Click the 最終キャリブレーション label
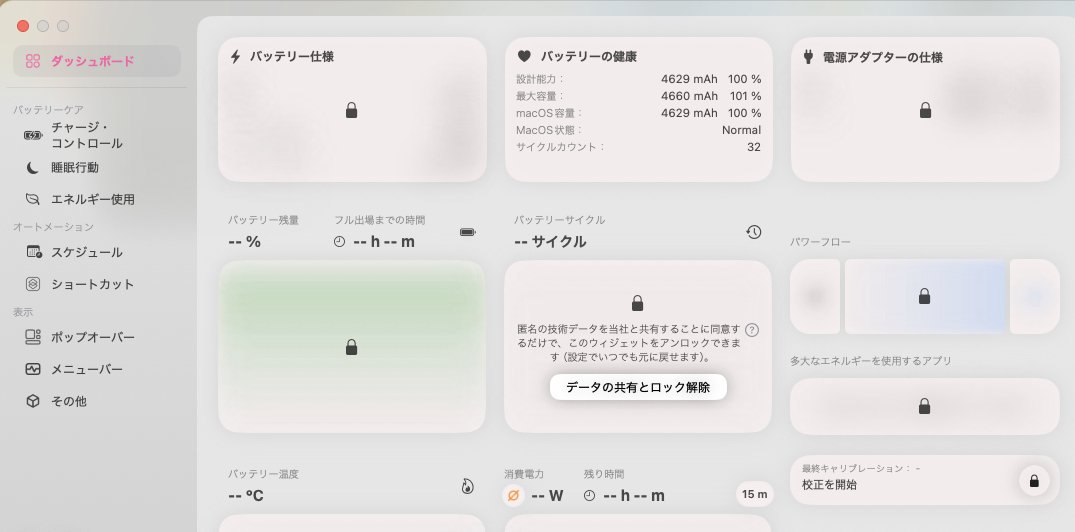The width and height of the screenshot is (1075, 532). [x=857, y=468]
